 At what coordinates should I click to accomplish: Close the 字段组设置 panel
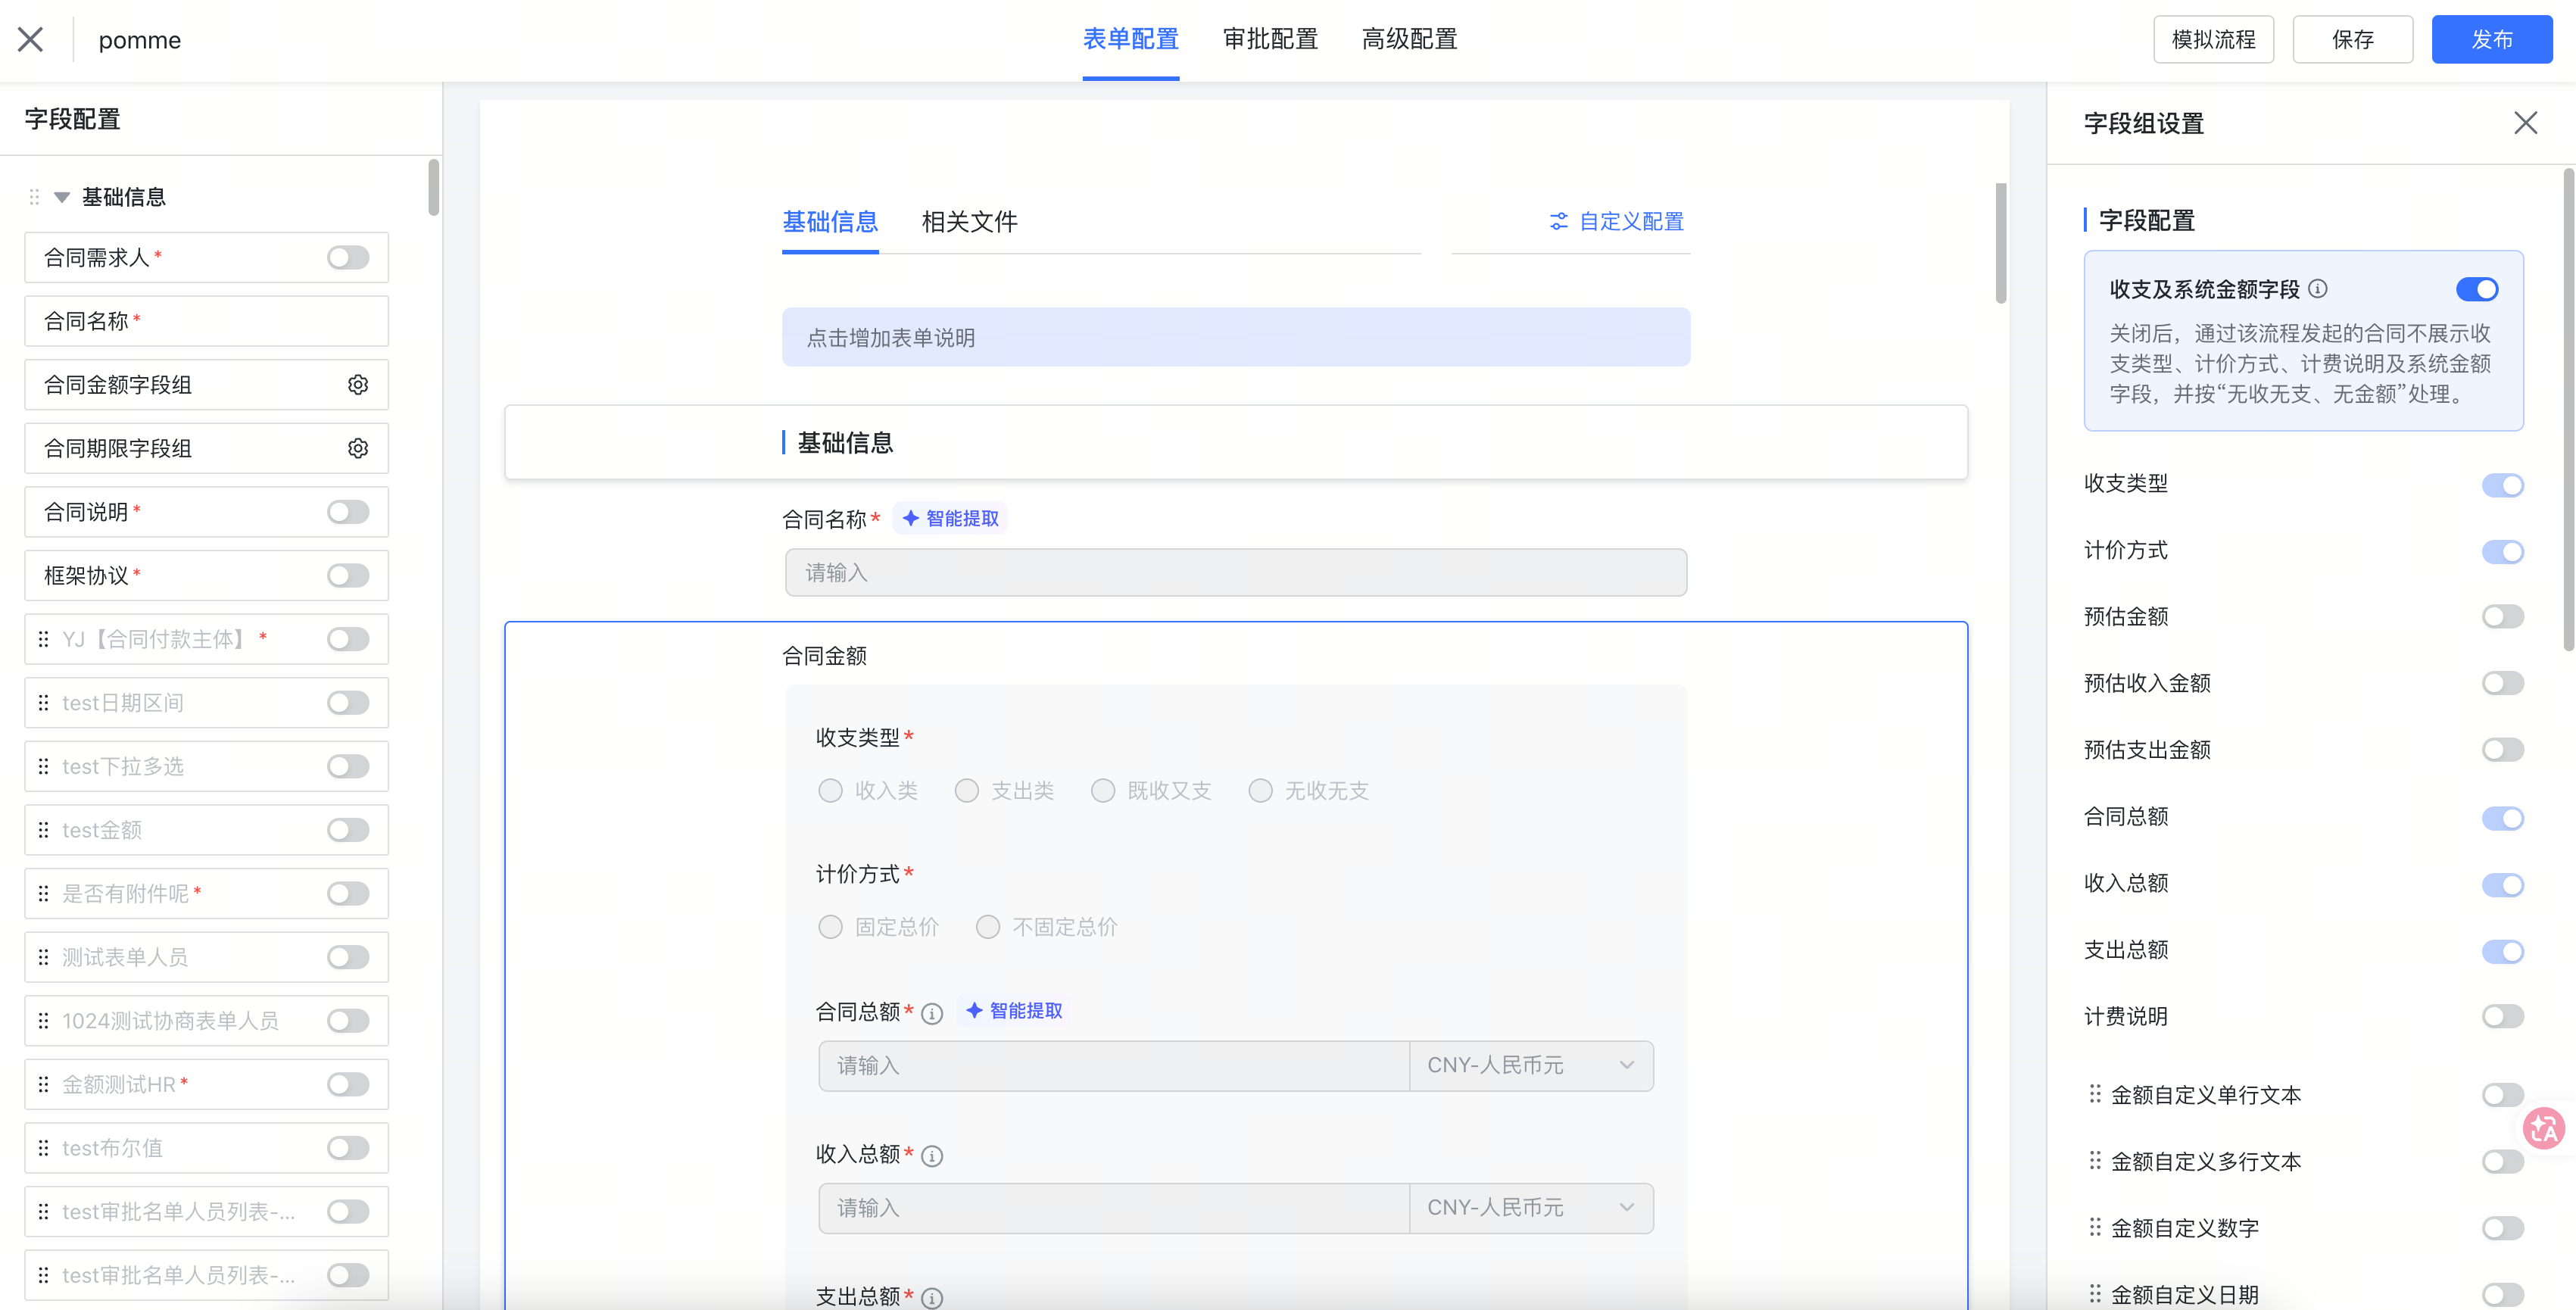pos(2525,123)
